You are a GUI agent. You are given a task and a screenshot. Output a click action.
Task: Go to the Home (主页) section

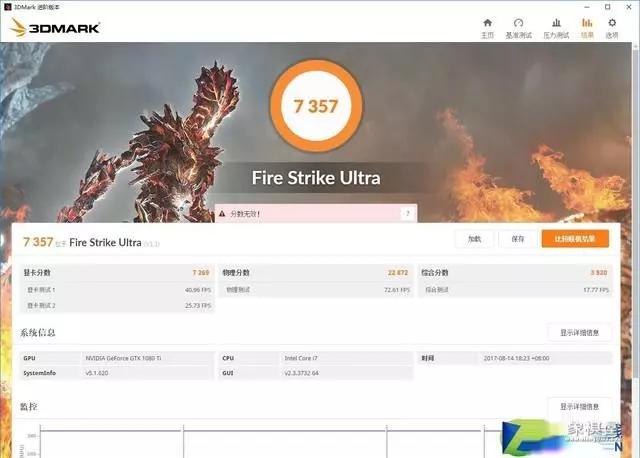(487, 28)
